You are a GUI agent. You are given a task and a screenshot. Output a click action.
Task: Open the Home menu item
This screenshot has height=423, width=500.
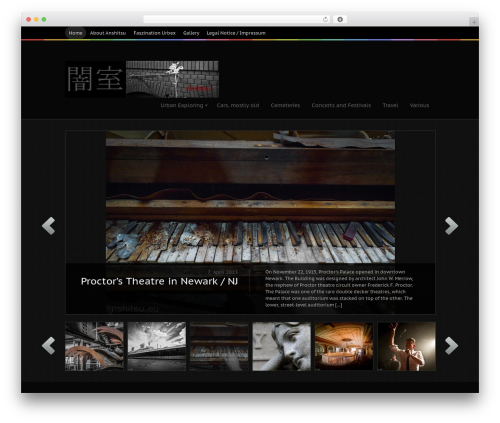[75, 33]
